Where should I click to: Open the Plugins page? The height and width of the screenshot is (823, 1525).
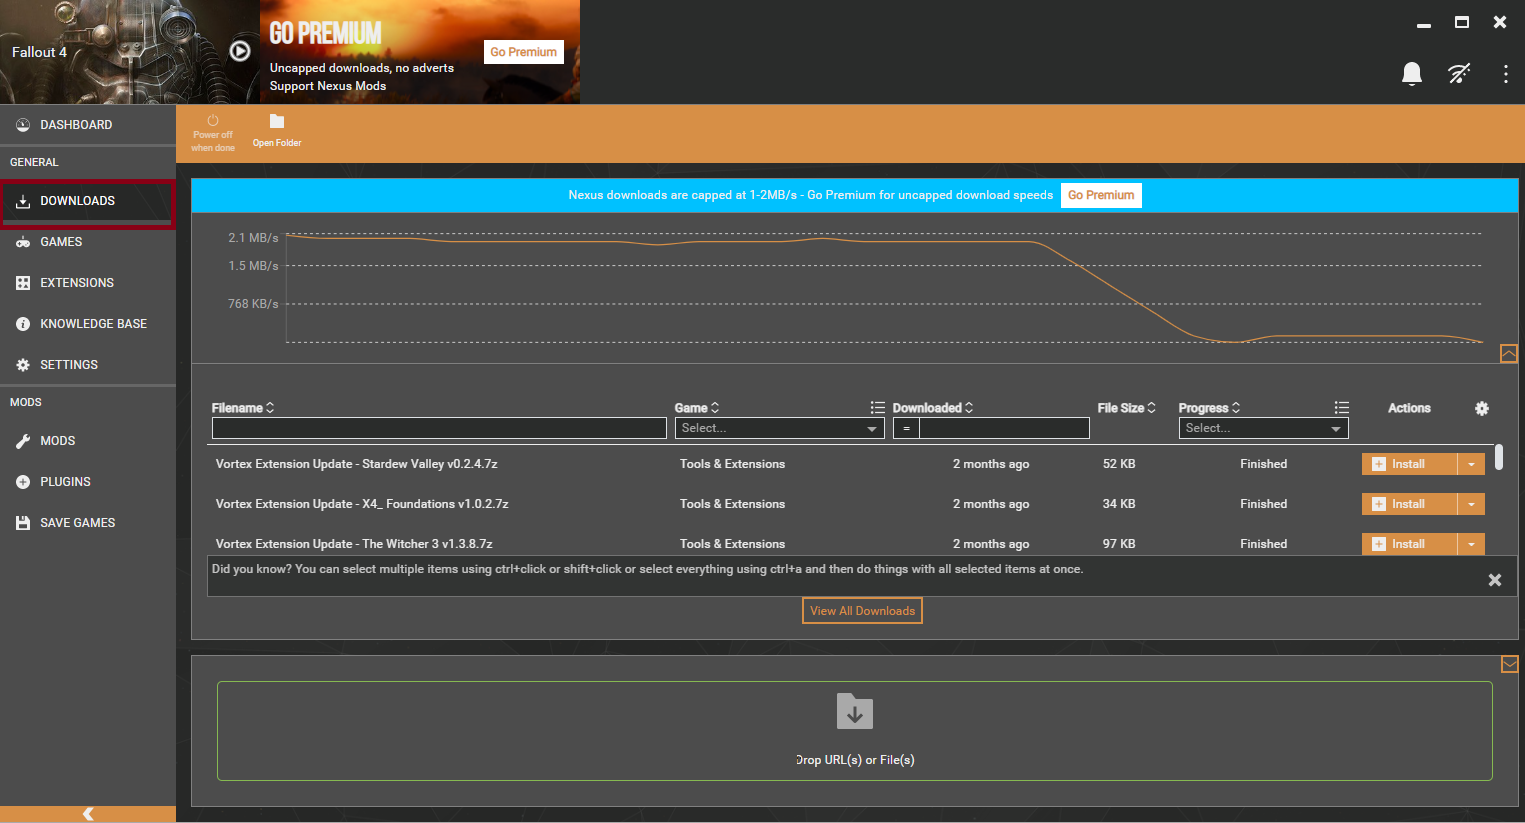pos(88,482)
